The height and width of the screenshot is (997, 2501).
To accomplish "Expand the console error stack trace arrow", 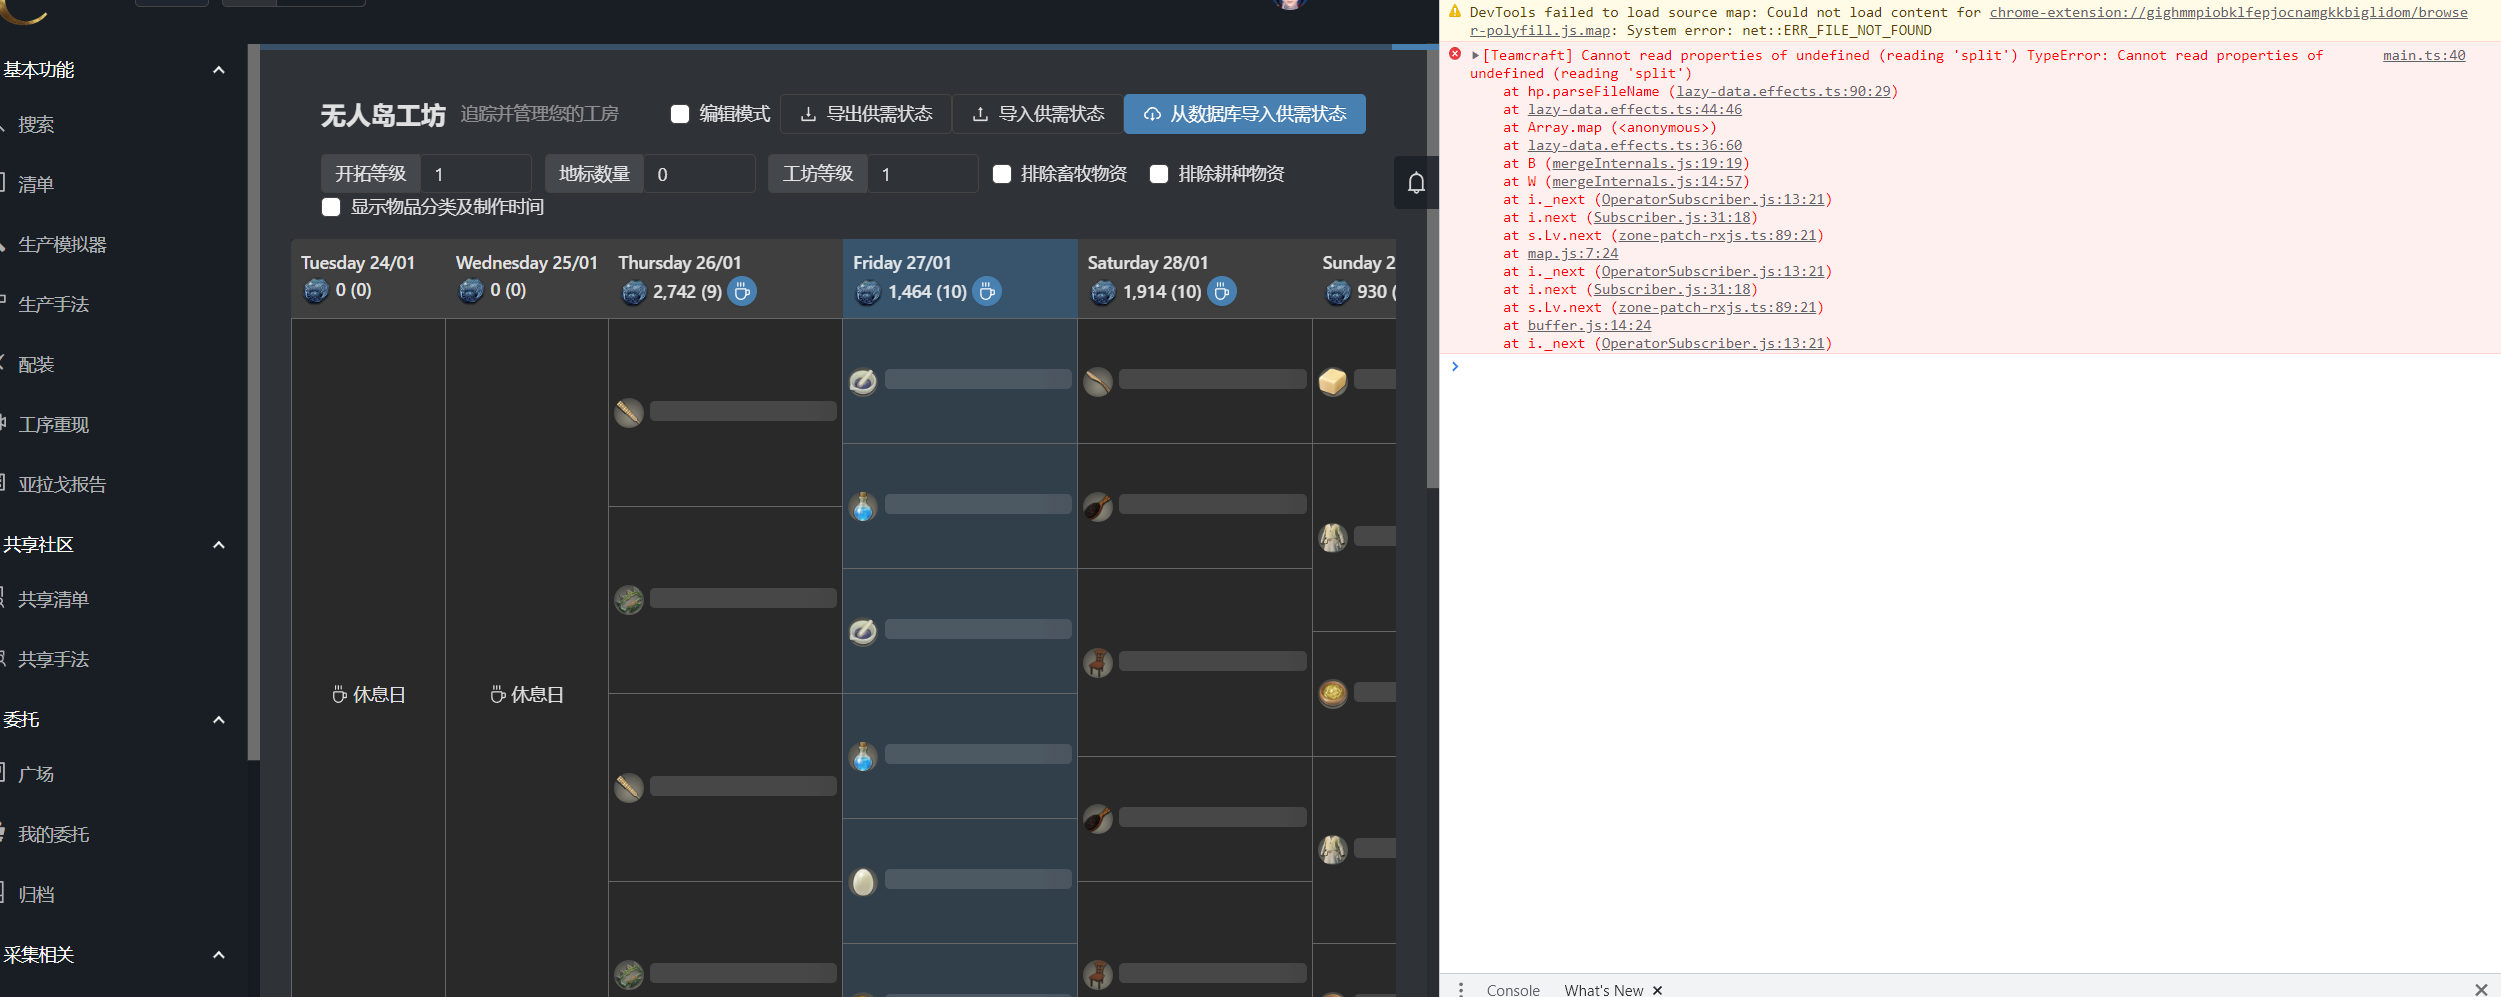I will (1475, 55).
